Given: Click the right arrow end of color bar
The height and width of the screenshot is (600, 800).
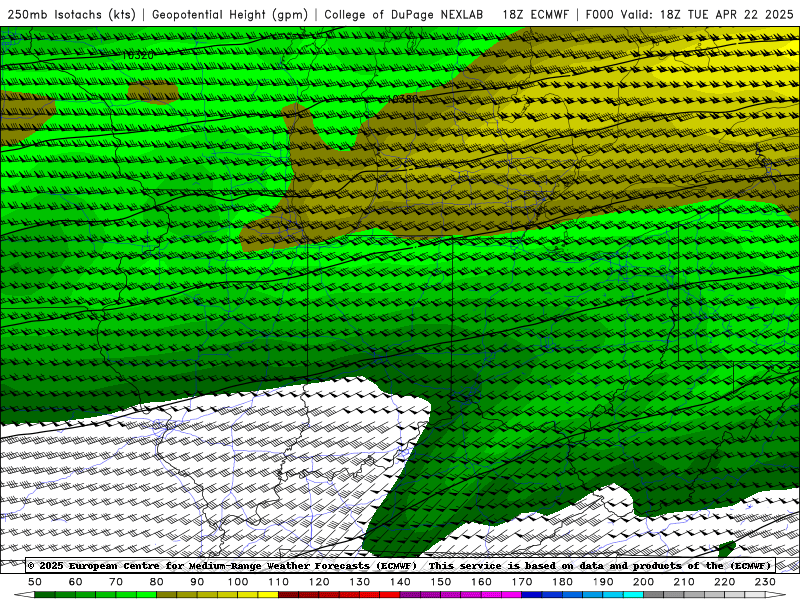Looking at the screenshot, I should (x=776, y=595).
